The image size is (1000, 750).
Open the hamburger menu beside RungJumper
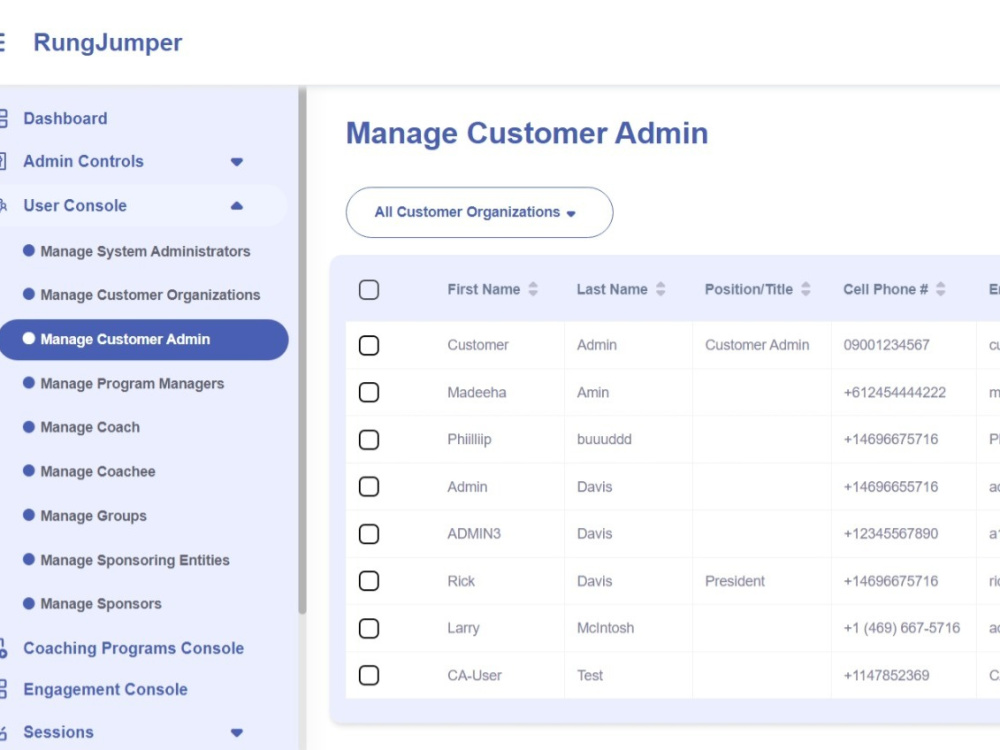click(x=2, y=43)
